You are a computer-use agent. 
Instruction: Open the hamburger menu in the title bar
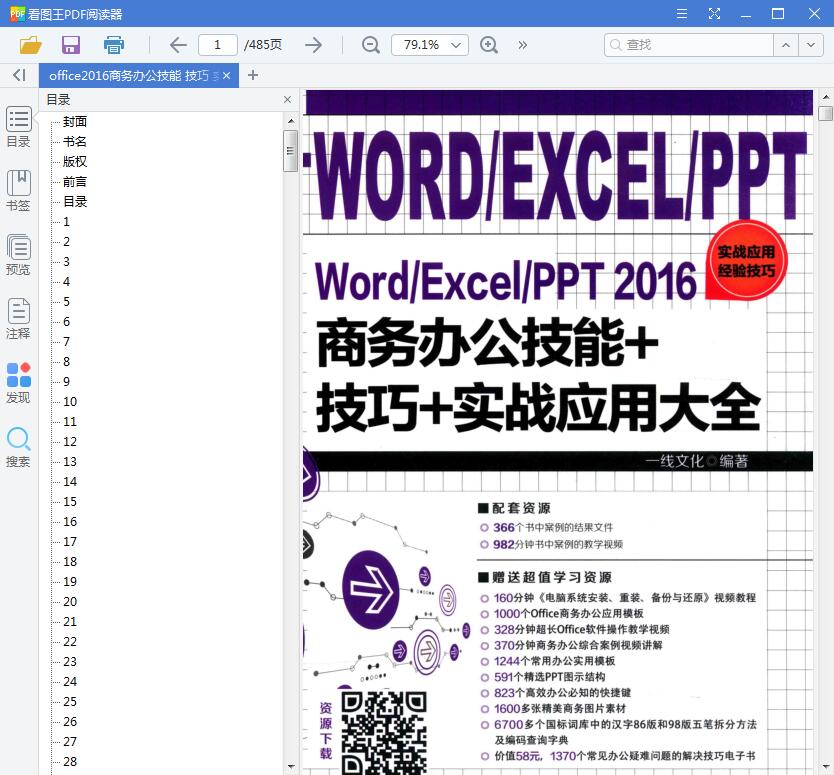[x=681, y=13]
